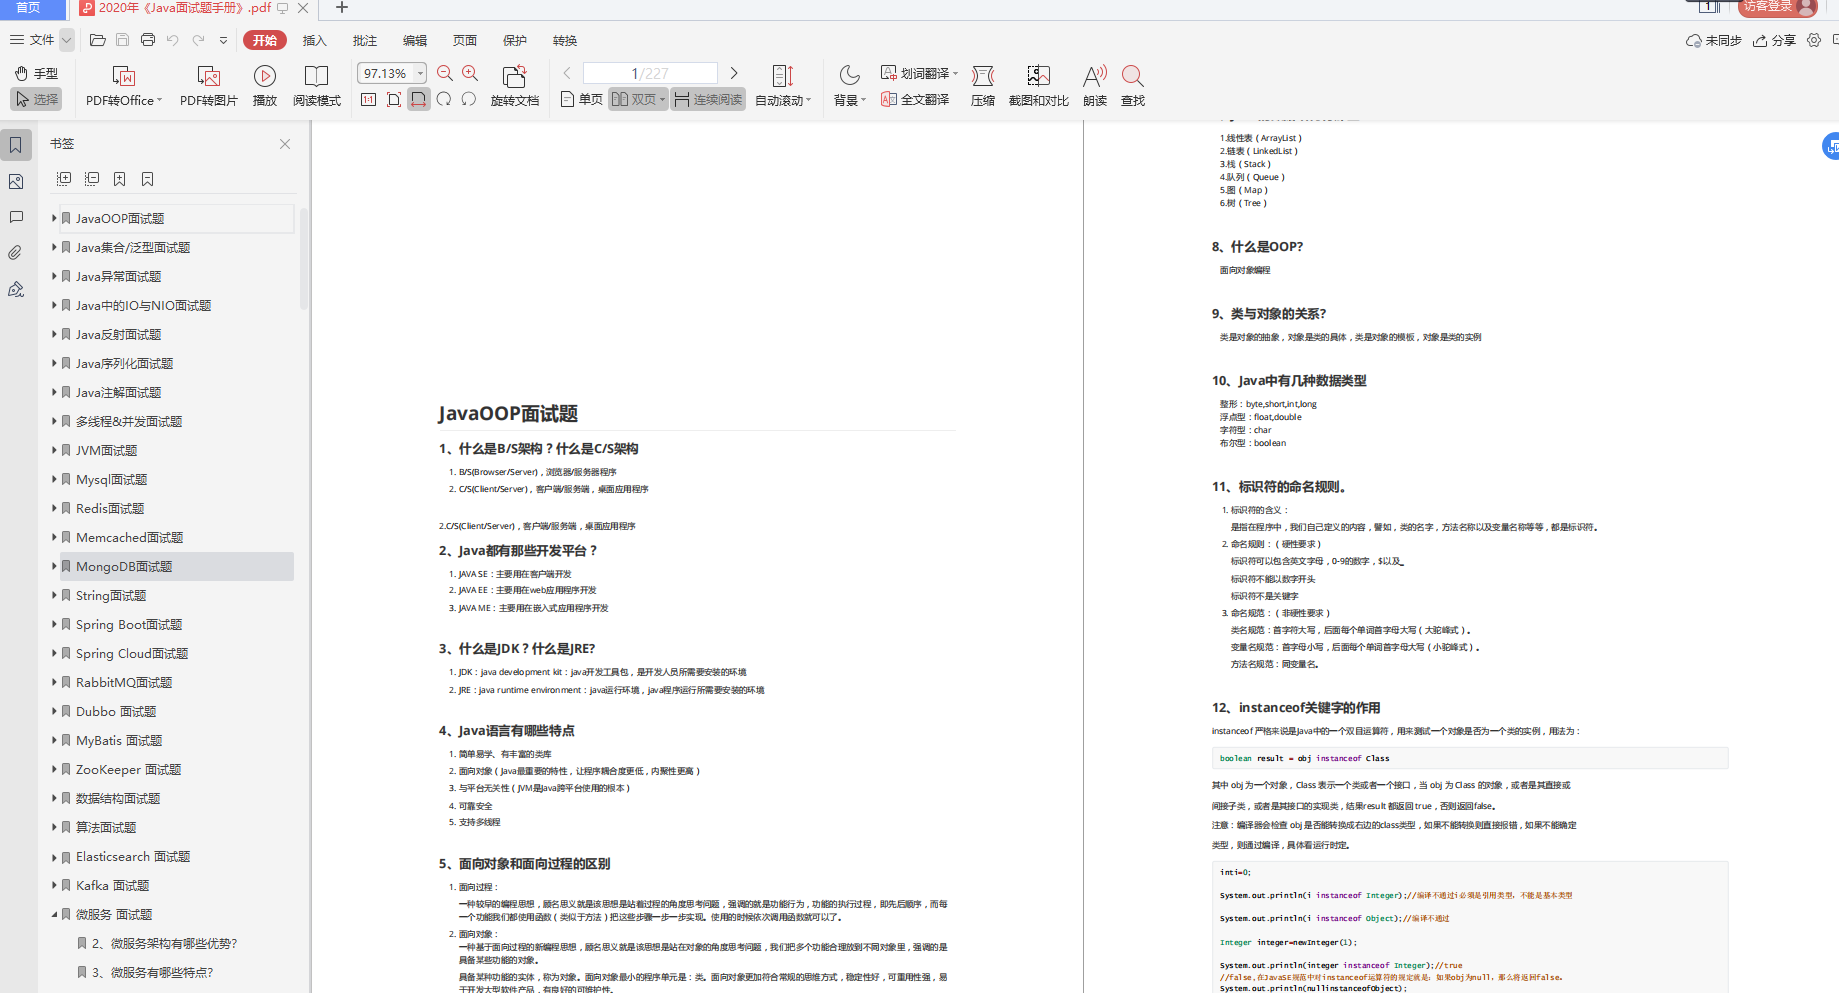This screenshot has width=1839, height=993.
Task: Activate the Select tool (选择)
Action: (36, 99)
